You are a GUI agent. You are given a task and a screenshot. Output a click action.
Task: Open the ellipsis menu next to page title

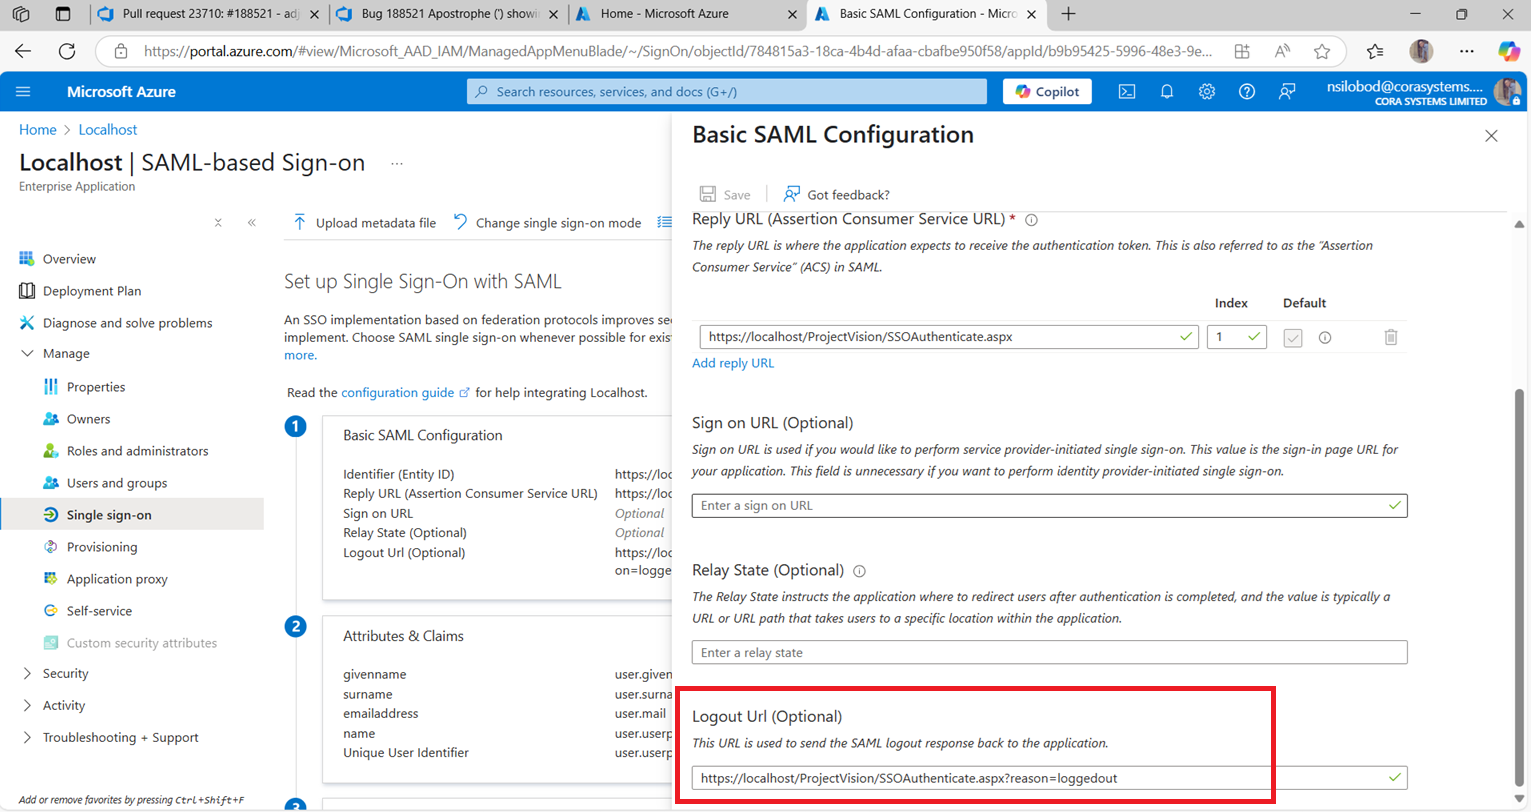pos(397,163)
